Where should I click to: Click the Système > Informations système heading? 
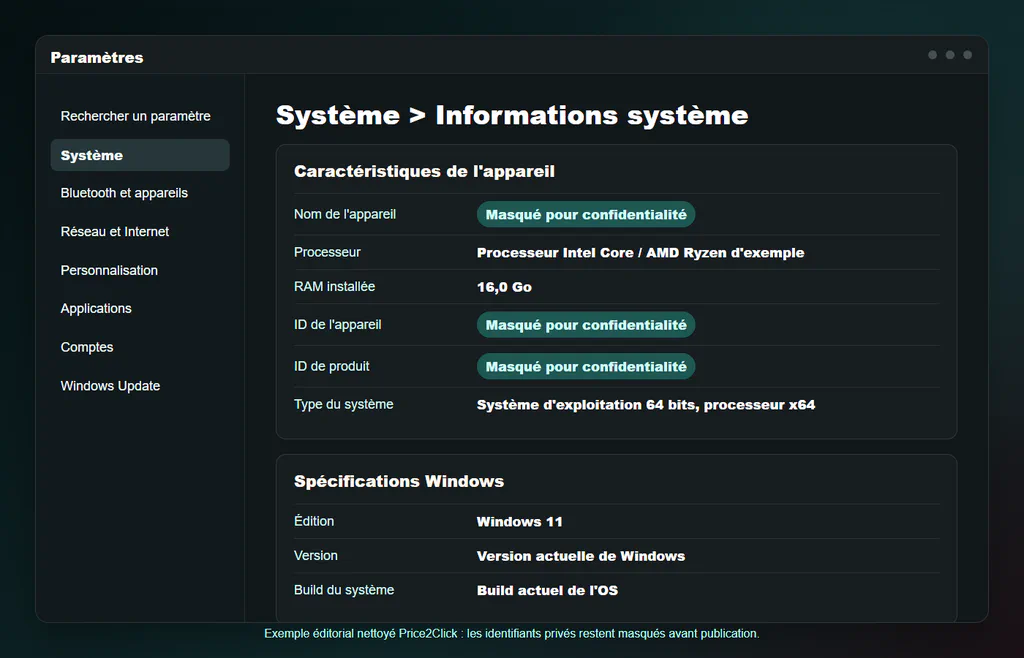[512, 116]
